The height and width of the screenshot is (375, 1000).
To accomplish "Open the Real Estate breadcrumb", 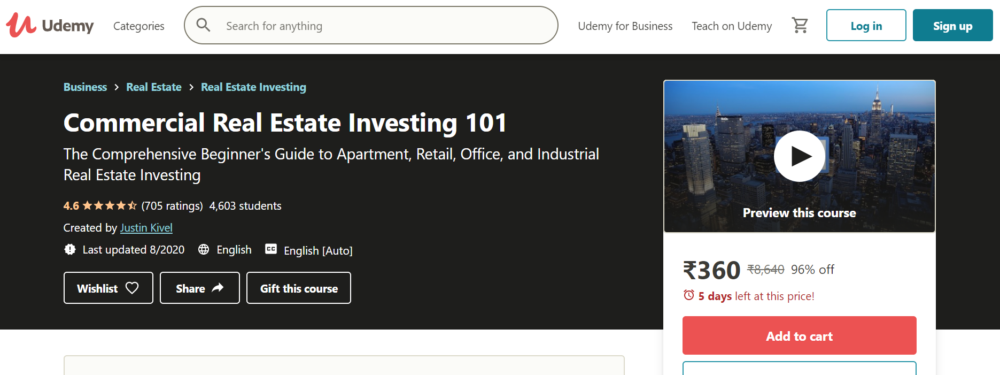I will pos(154,87).
